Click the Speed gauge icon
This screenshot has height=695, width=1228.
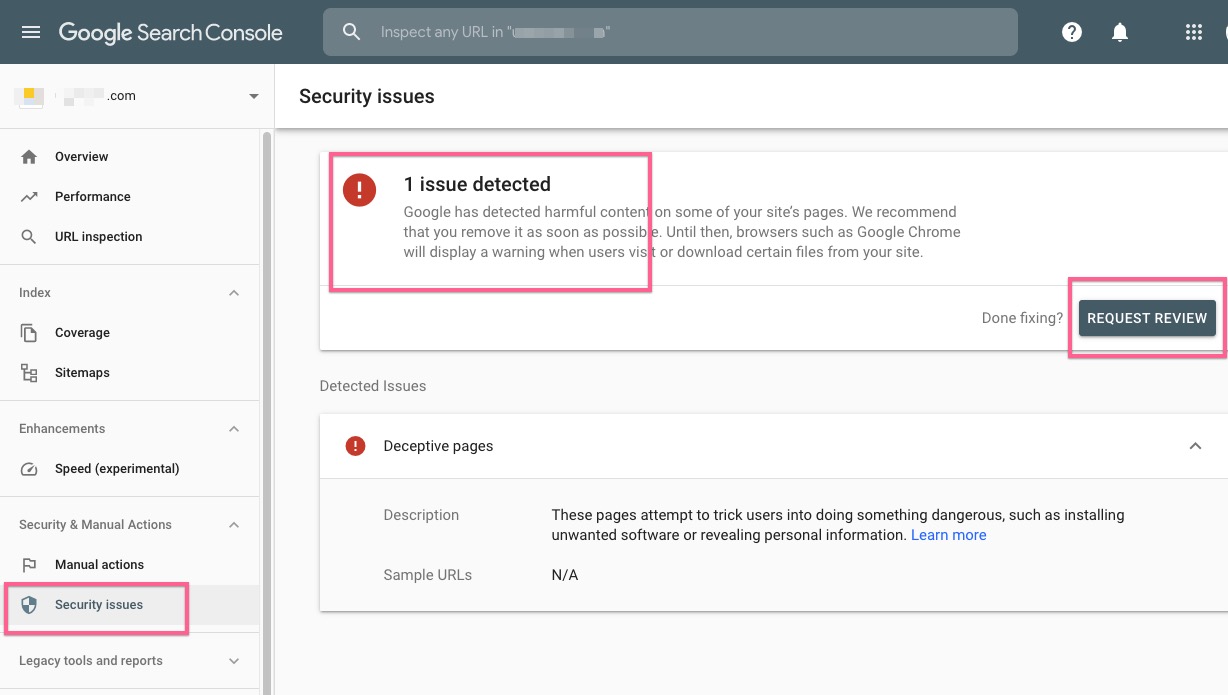pyautogui.click(x=29, y=469)
